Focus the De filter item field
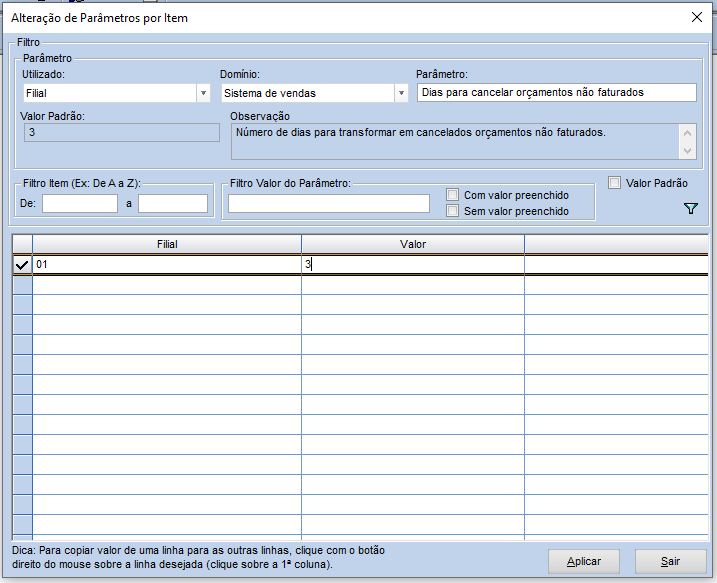The image size is (717, 583). click(79, 203)
